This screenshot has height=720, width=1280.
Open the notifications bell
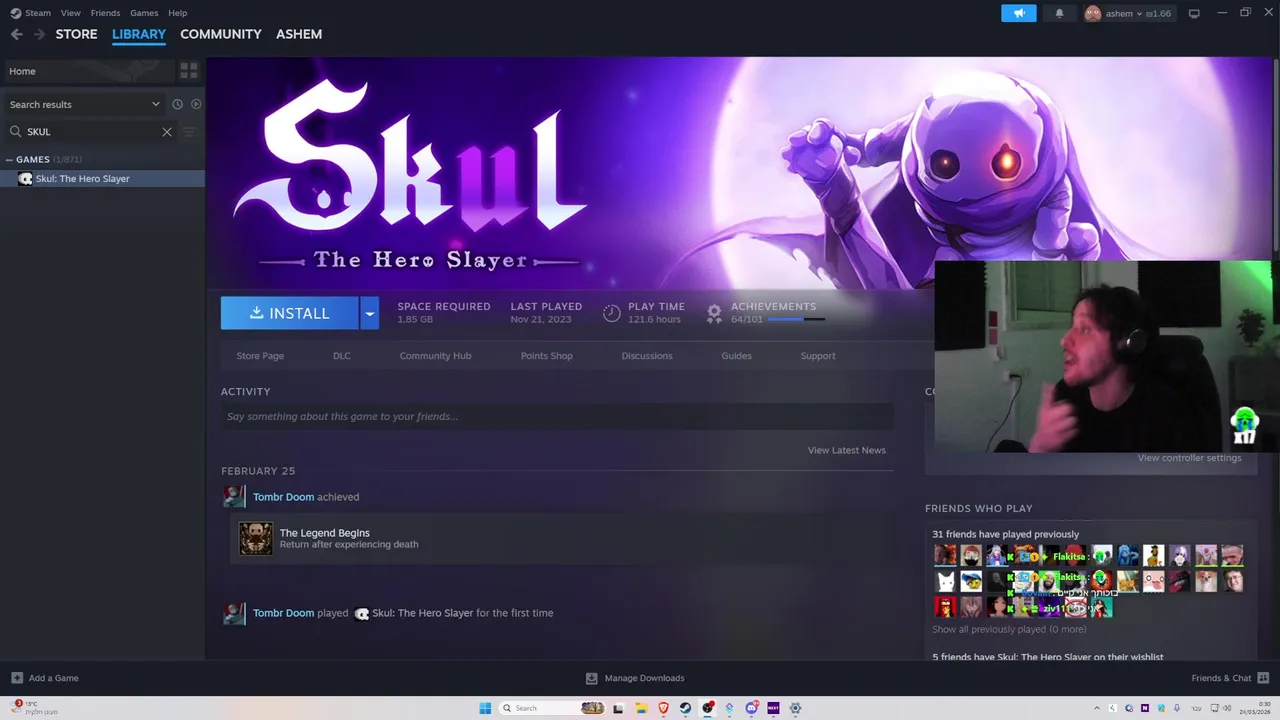tap(1060, 13)
